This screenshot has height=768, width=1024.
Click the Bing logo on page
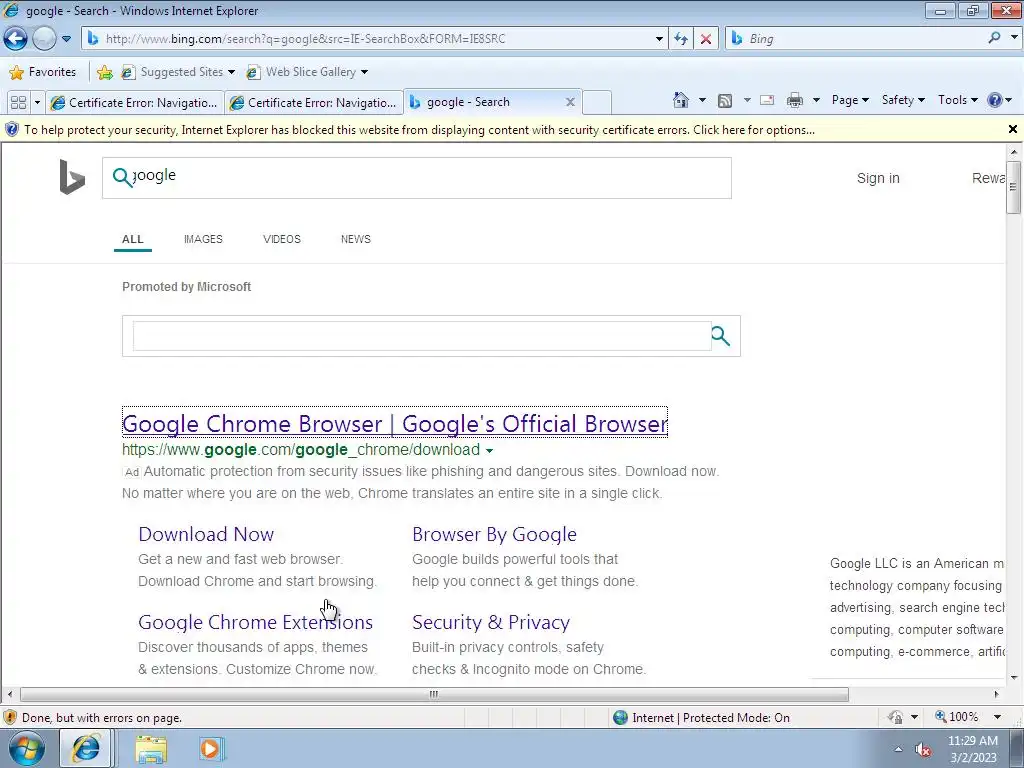tap(72, 177)
